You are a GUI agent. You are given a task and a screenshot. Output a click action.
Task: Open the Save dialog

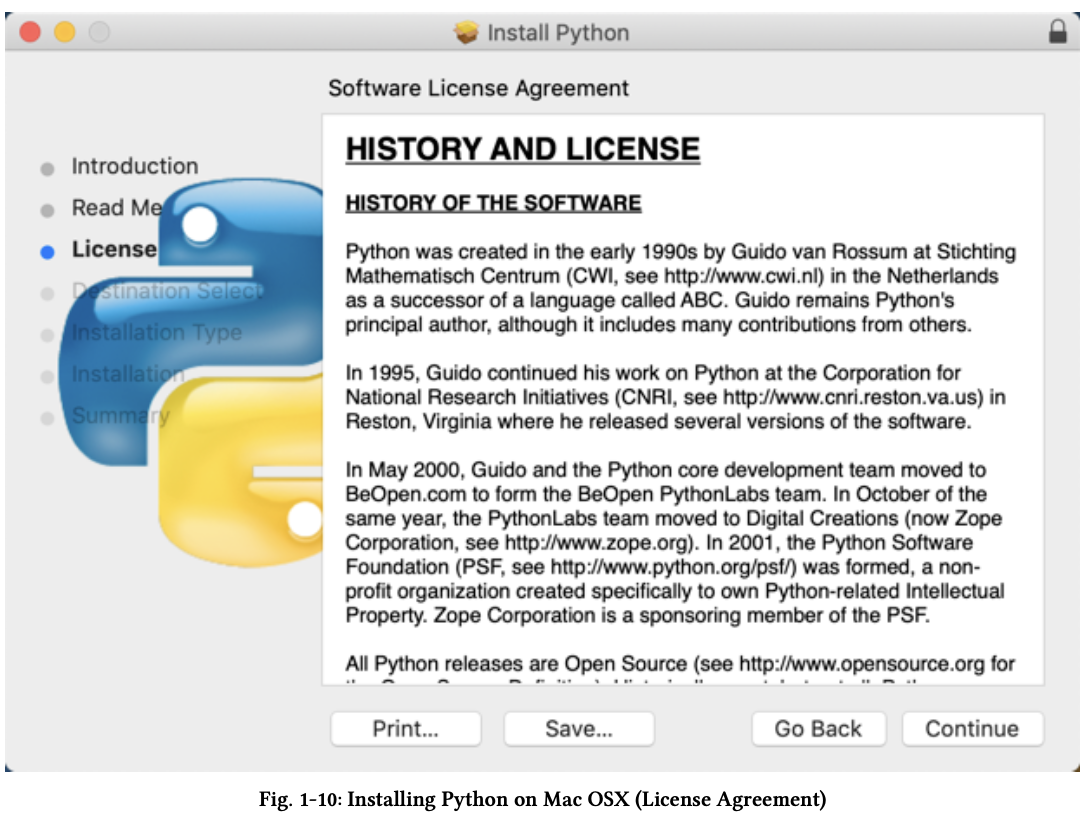(578, 728)
